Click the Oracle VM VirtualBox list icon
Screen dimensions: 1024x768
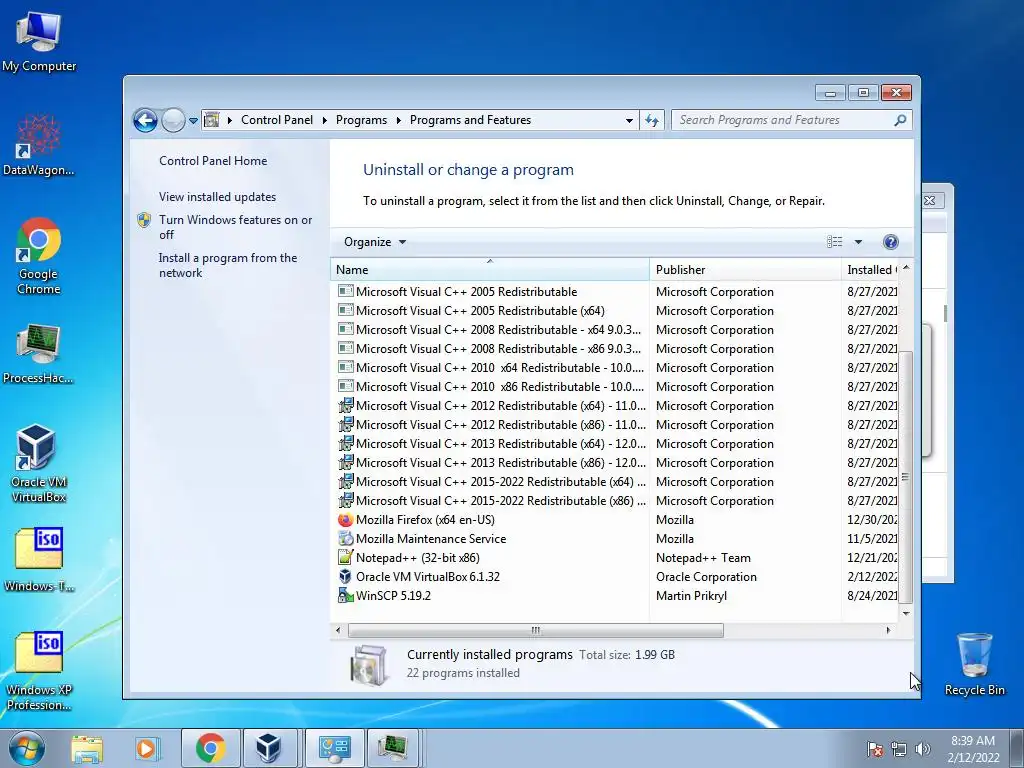(x=345, y=577)
